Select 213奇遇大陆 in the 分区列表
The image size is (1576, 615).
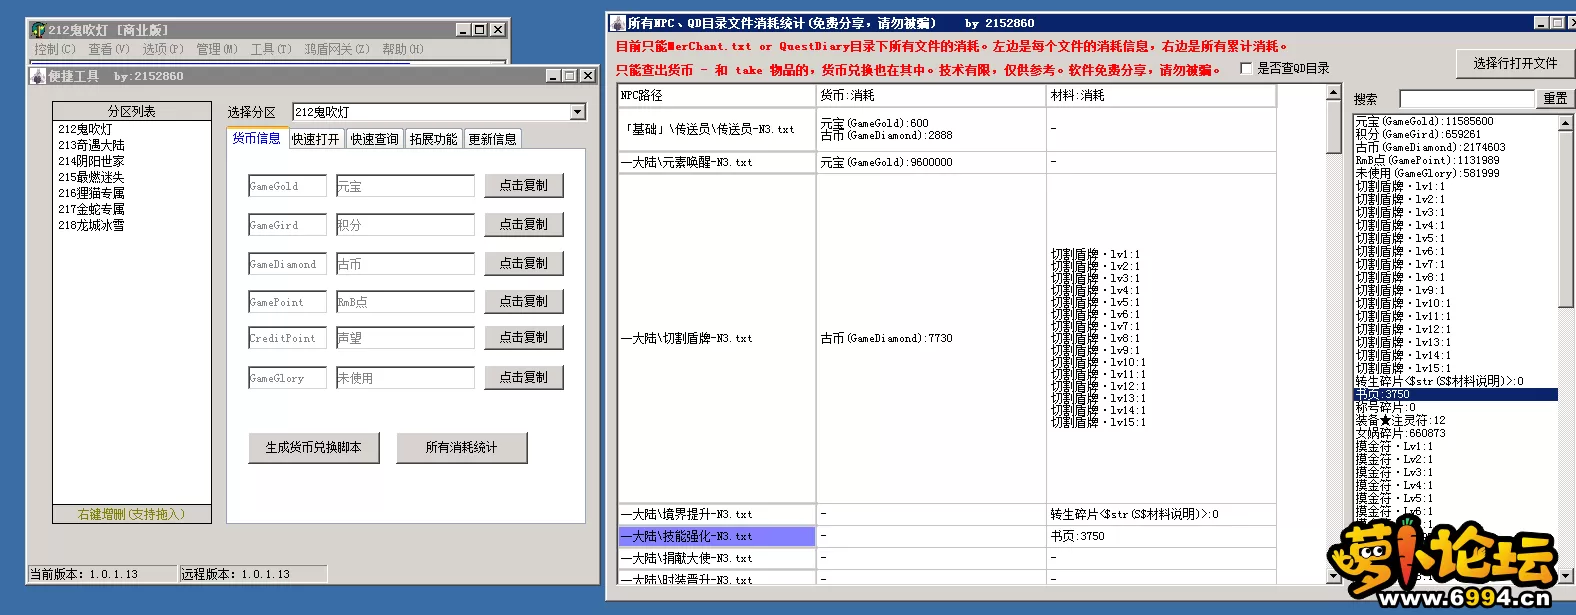coord(91,145)
